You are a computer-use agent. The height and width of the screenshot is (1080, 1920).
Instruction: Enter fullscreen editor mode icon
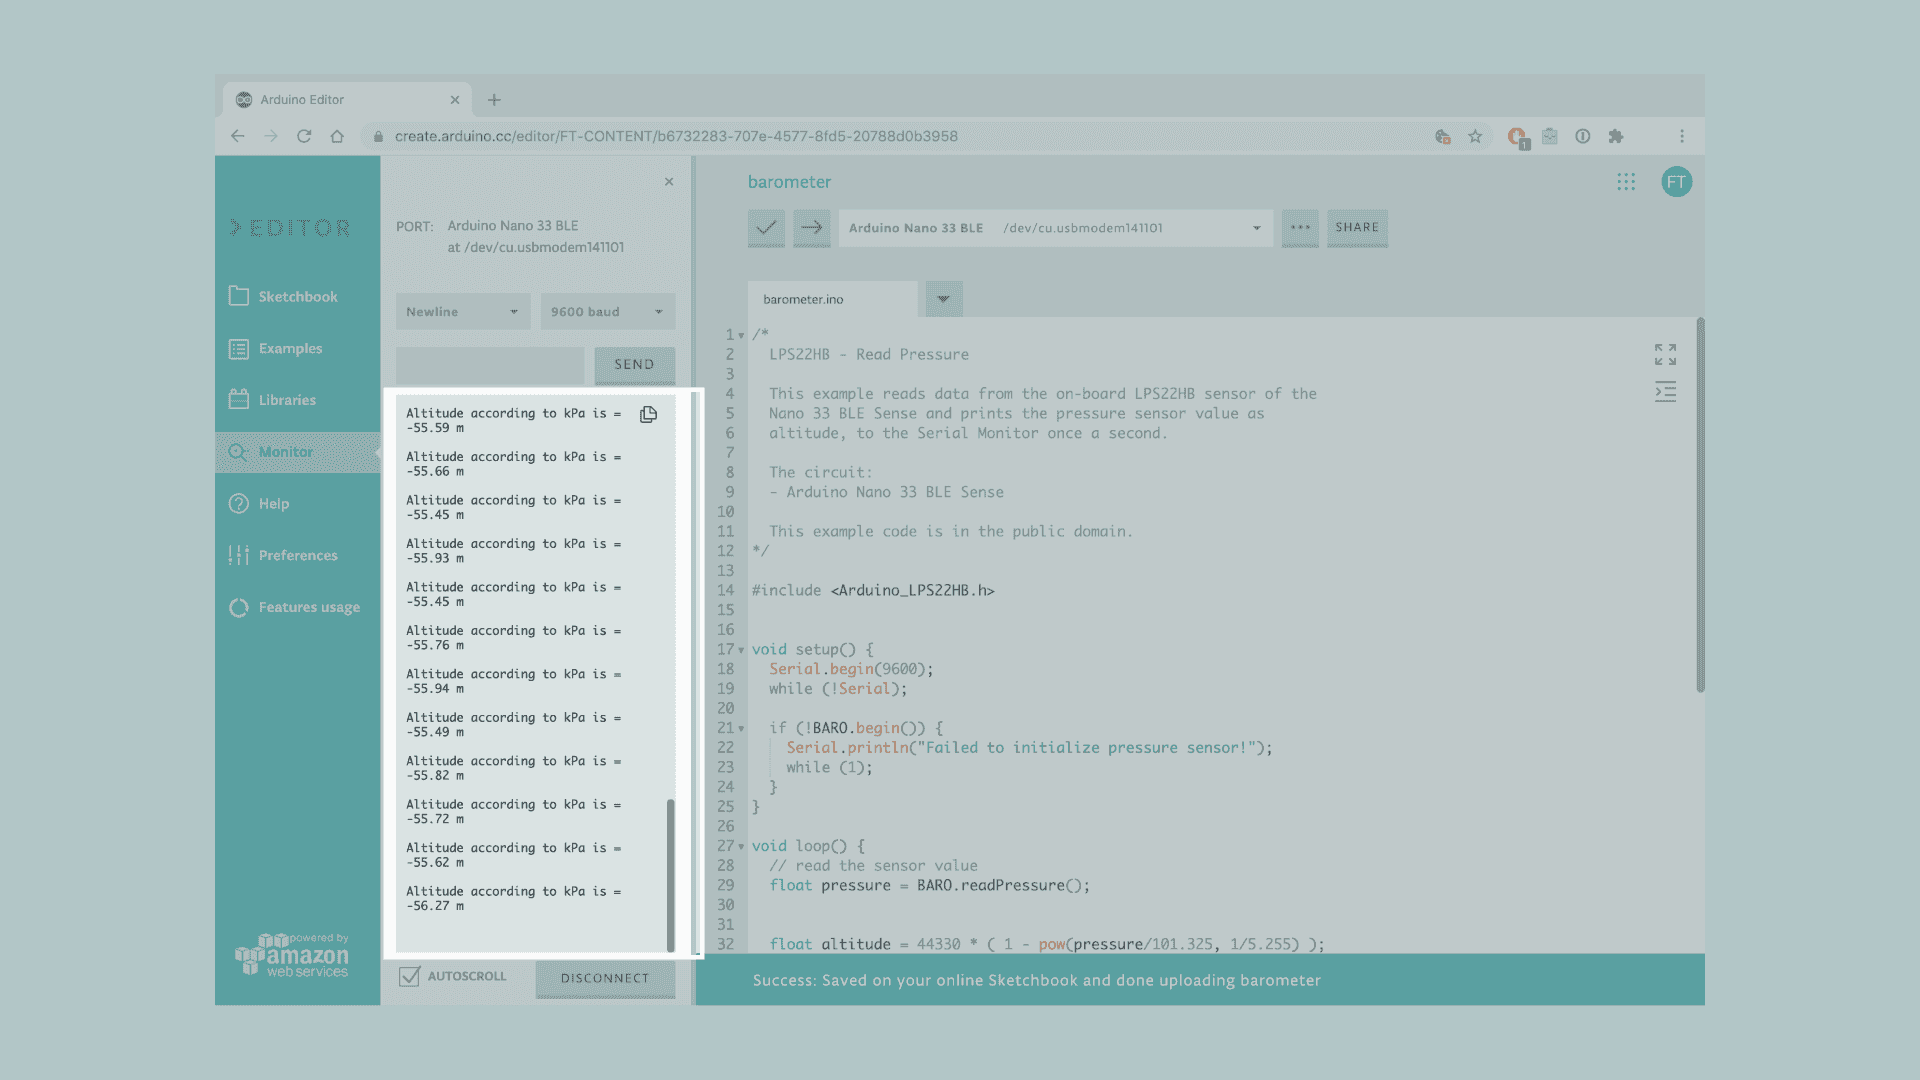pos(1665,354)
